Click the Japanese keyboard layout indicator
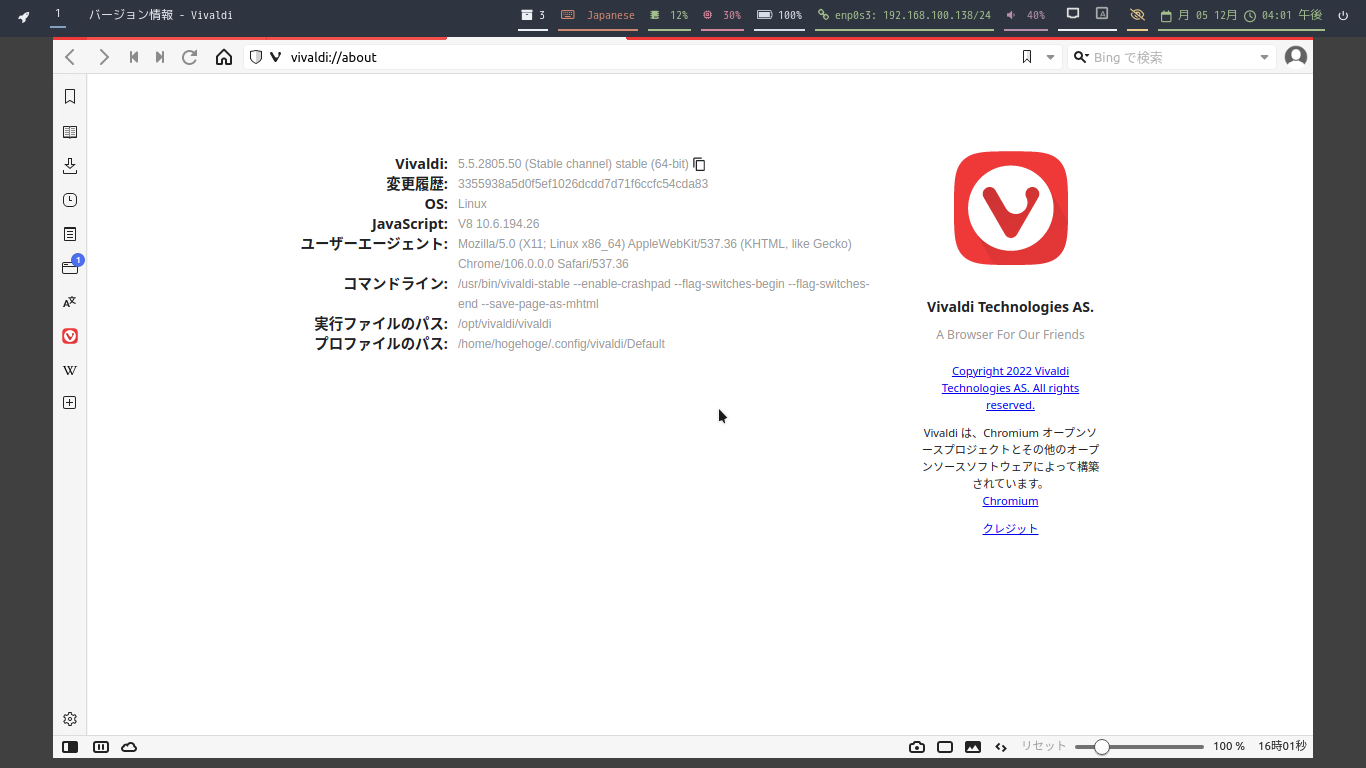 [598, 15]
